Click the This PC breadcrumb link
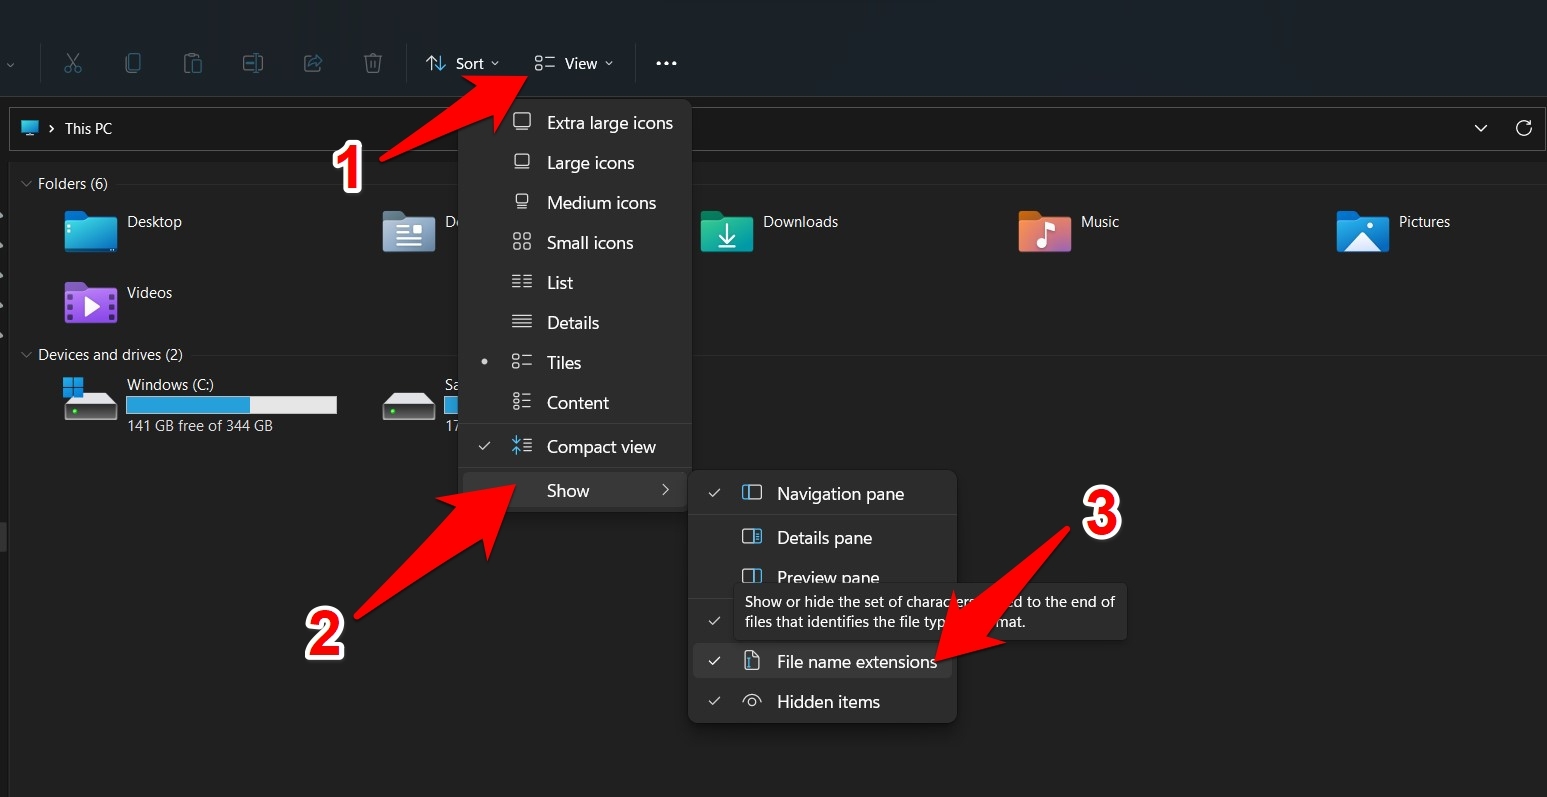This screenshot has width=1547, height=797. point(88,128)
